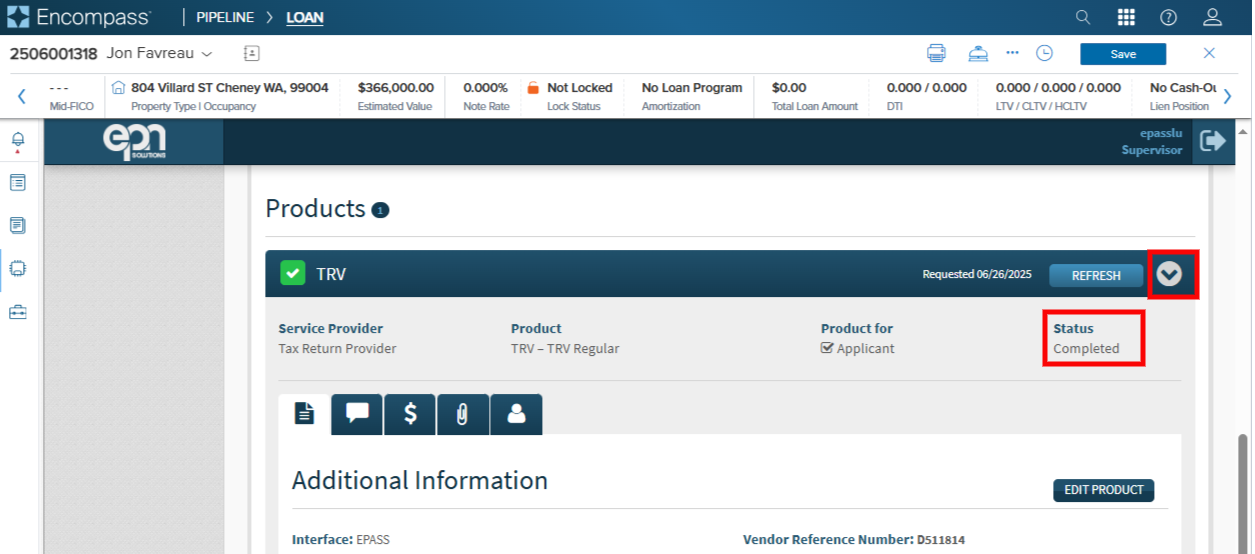Open the search magnifier in the header
This screenshot has height=554, width=1255.
1083,17
